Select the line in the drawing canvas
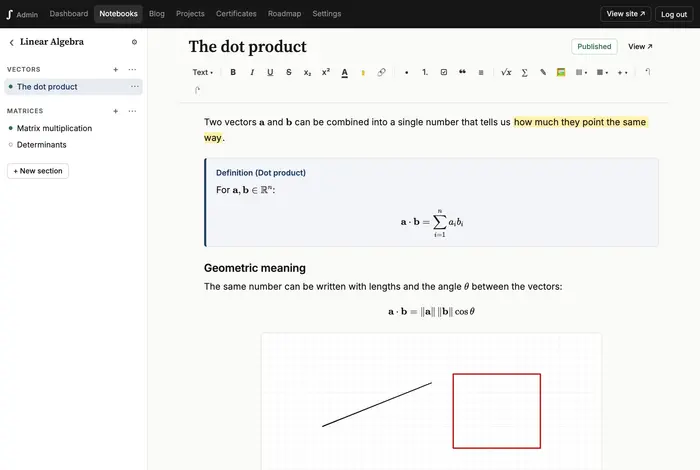 (377, 404)
